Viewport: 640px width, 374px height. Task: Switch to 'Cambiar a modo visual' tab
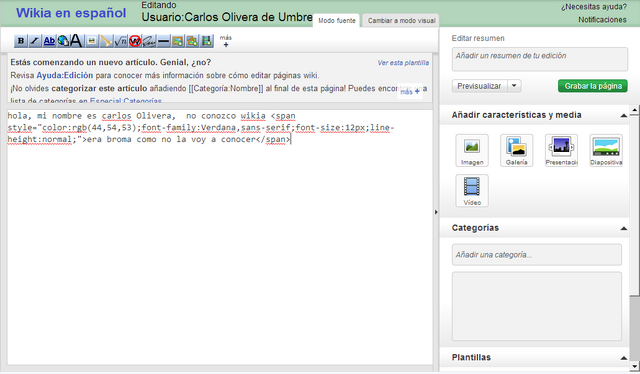pyautogui.click(x=401, y=20)
